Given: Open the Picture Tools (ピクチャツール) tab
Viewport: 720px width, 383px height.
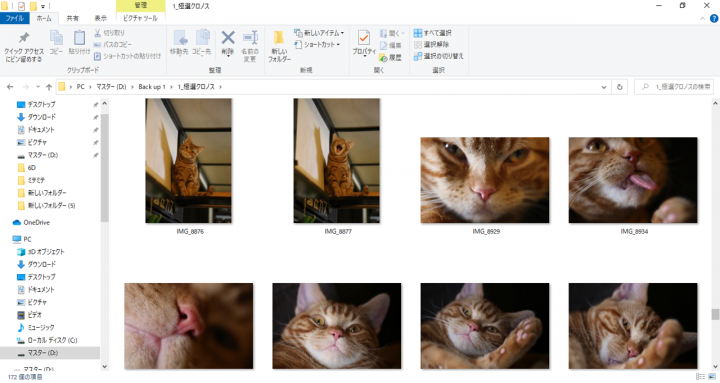Looking at the screenshot, I should tap(141, 18).
